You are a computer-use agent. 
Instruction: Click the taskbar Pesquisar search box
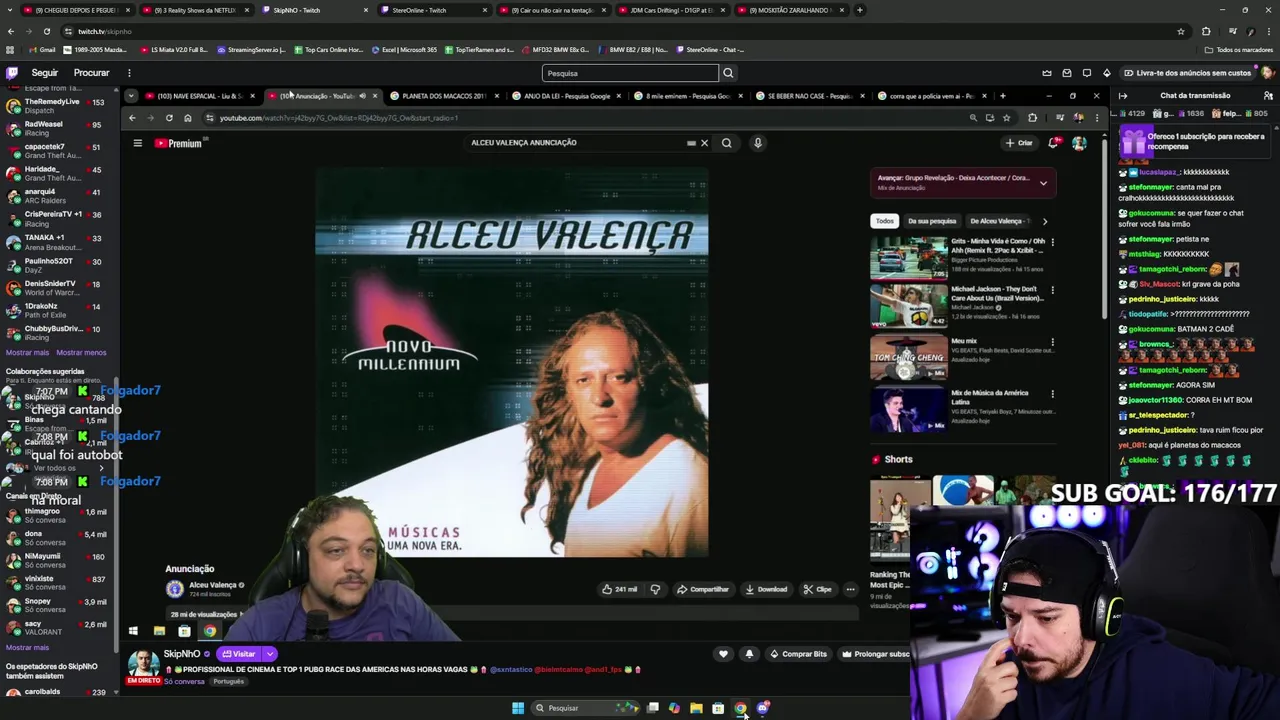pyautogui.click(x=585, y=708)
